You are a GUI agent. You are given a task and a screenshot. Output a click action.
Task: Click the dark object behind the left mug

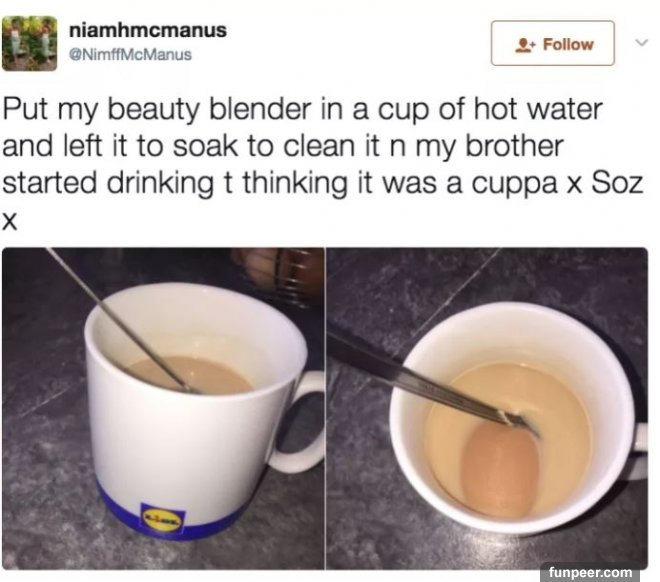(280, 276)
